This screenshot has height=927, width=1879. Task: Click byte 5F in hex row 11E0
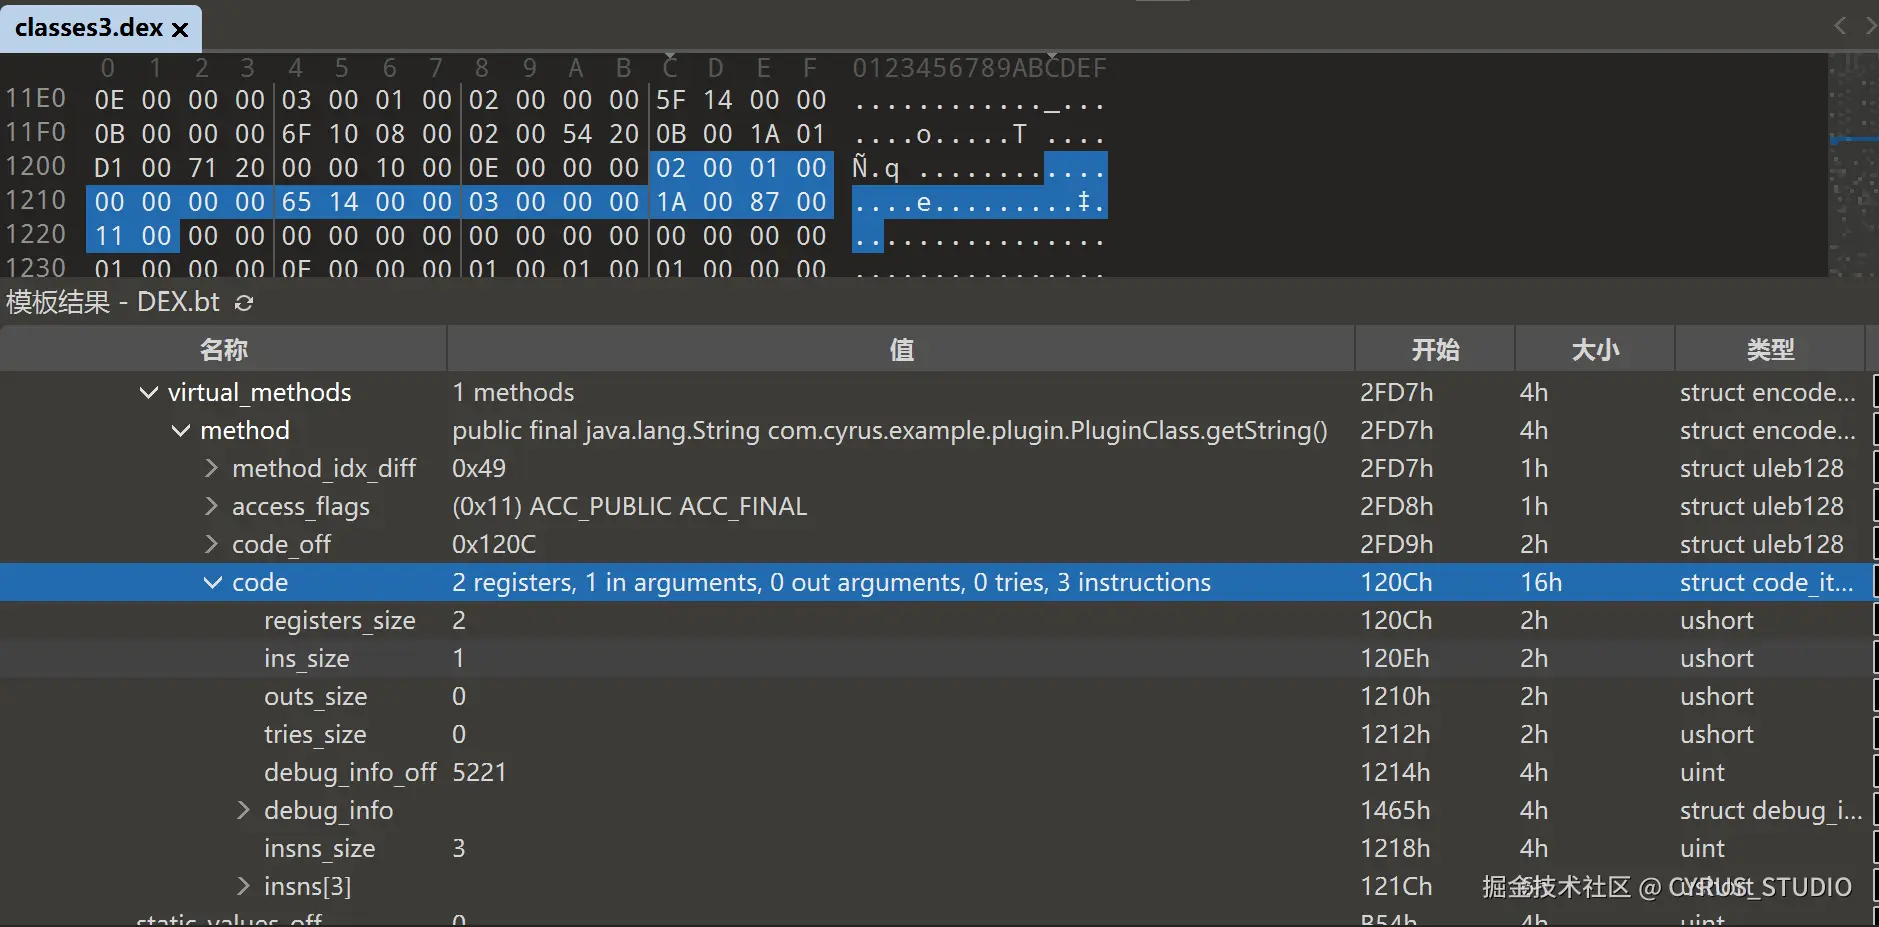671,100
